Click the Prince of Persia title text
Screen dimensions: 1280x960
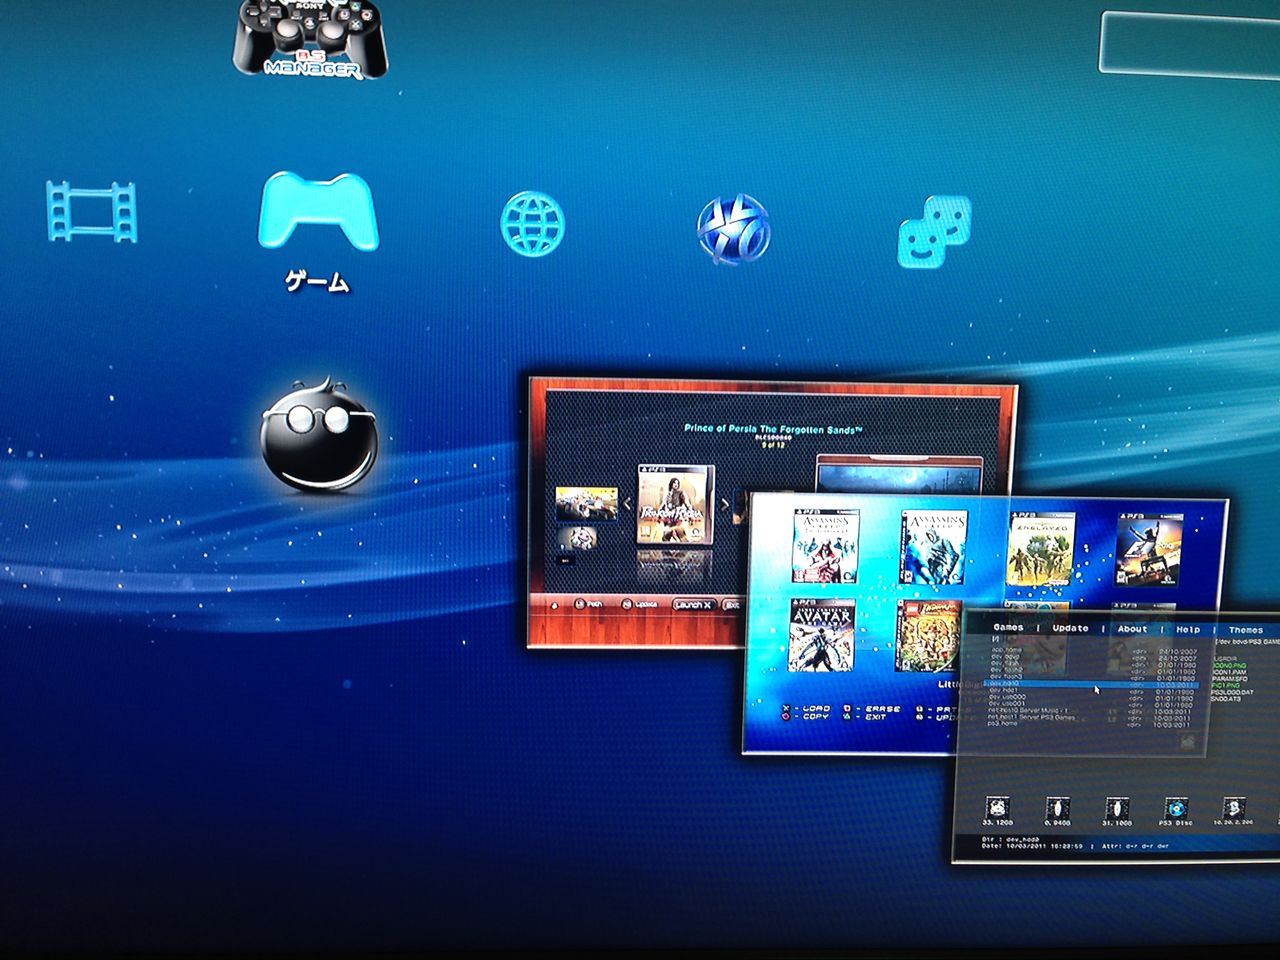pyautogui.click(x=772, y=428)
